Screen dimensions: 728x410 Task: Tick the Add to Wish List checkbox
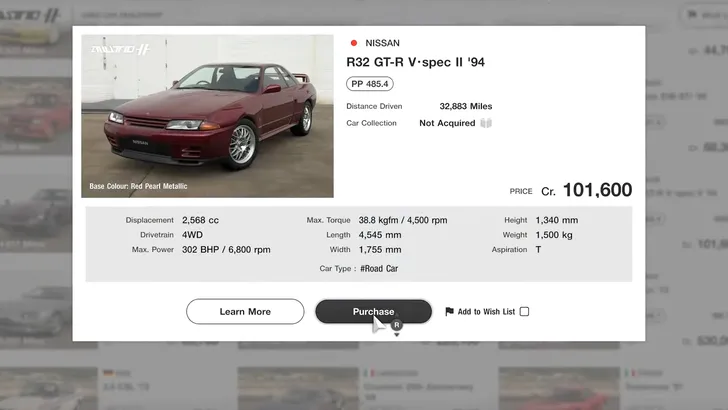click(524, 312)
